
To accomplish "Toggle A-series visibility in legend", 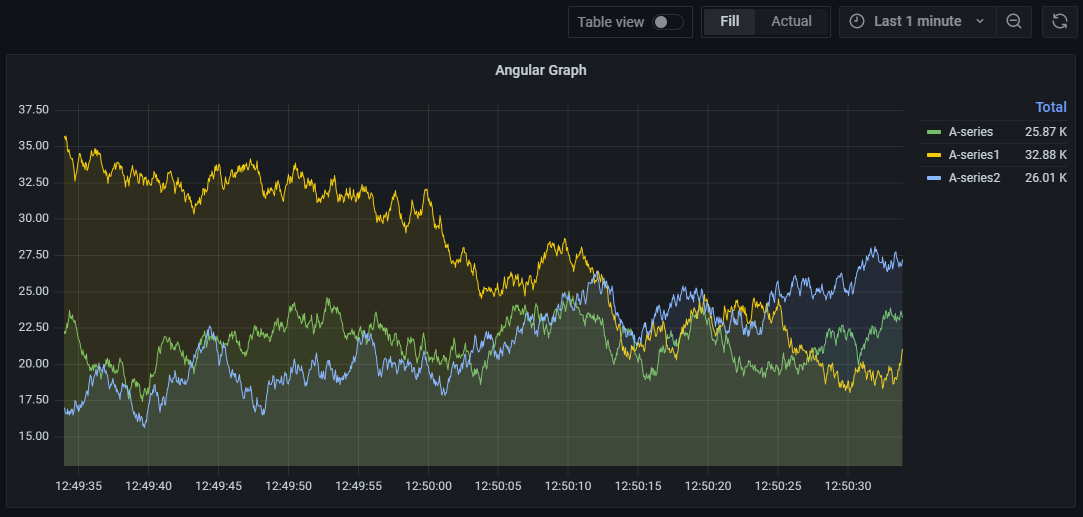I will (x=970, y=131).
